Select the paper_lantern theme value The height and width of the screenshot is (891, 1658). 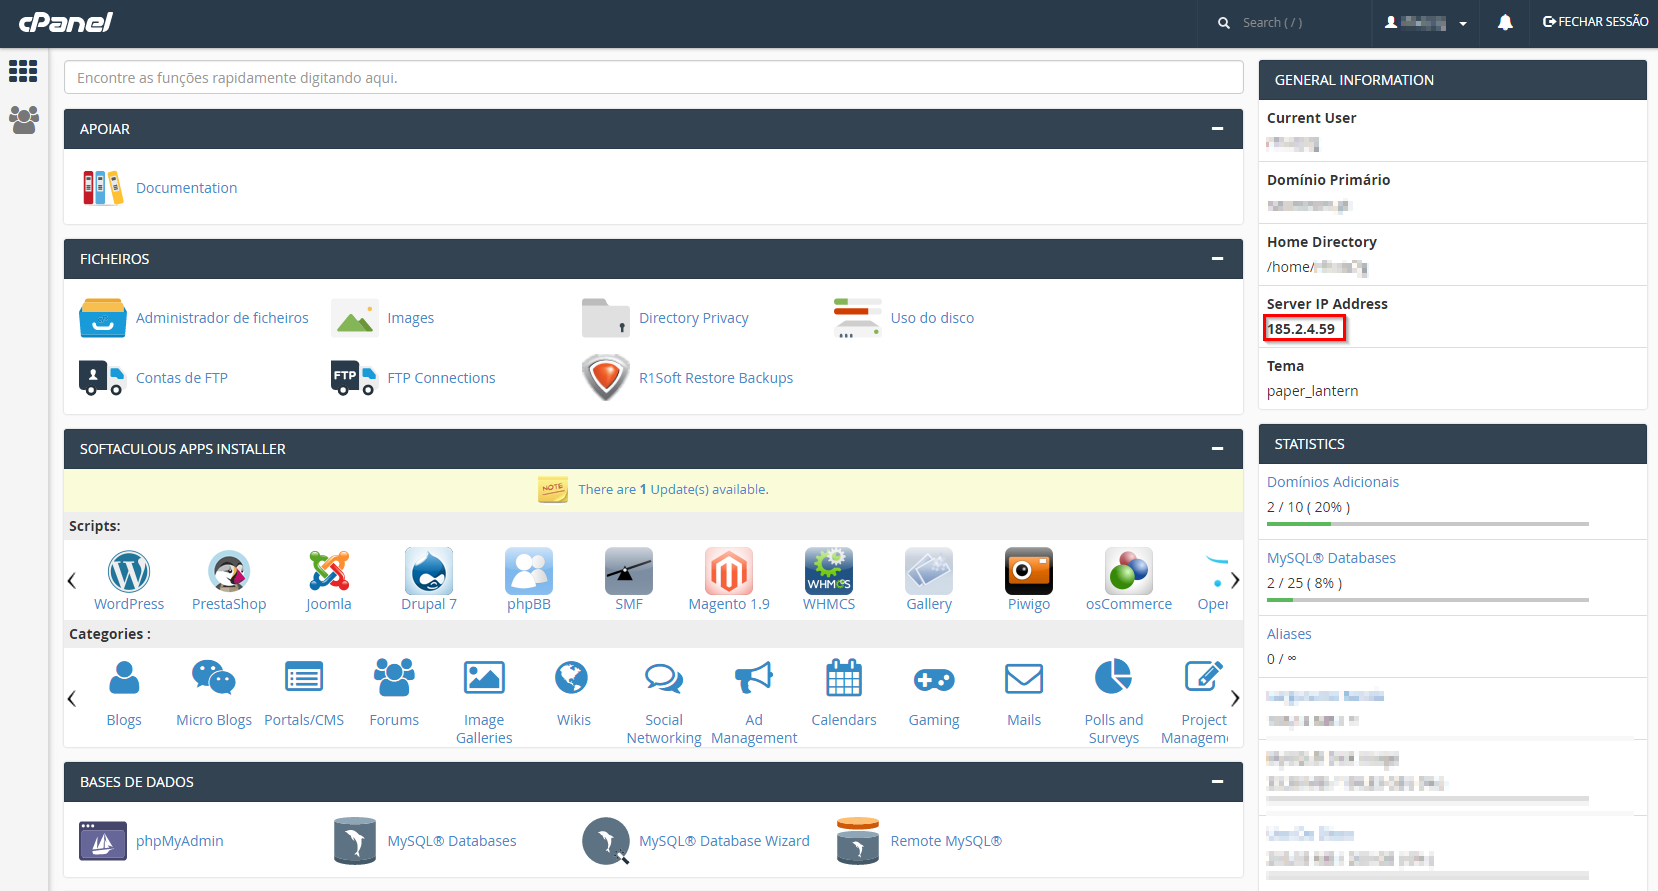point(1313,391)
